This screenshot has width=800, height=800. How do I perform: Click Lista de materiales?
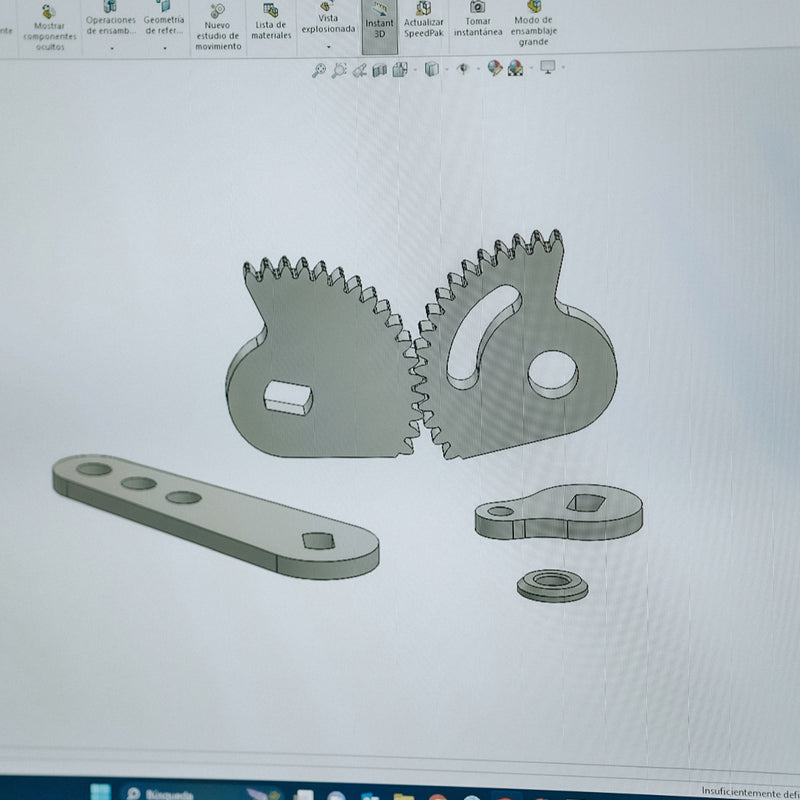coord(271,22)
